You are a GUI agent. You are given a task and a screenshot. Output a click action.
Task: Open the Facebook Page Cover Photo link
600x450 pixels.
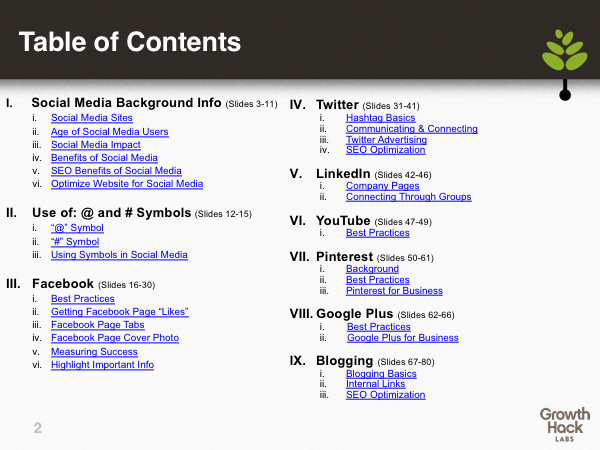pos(115,338)
